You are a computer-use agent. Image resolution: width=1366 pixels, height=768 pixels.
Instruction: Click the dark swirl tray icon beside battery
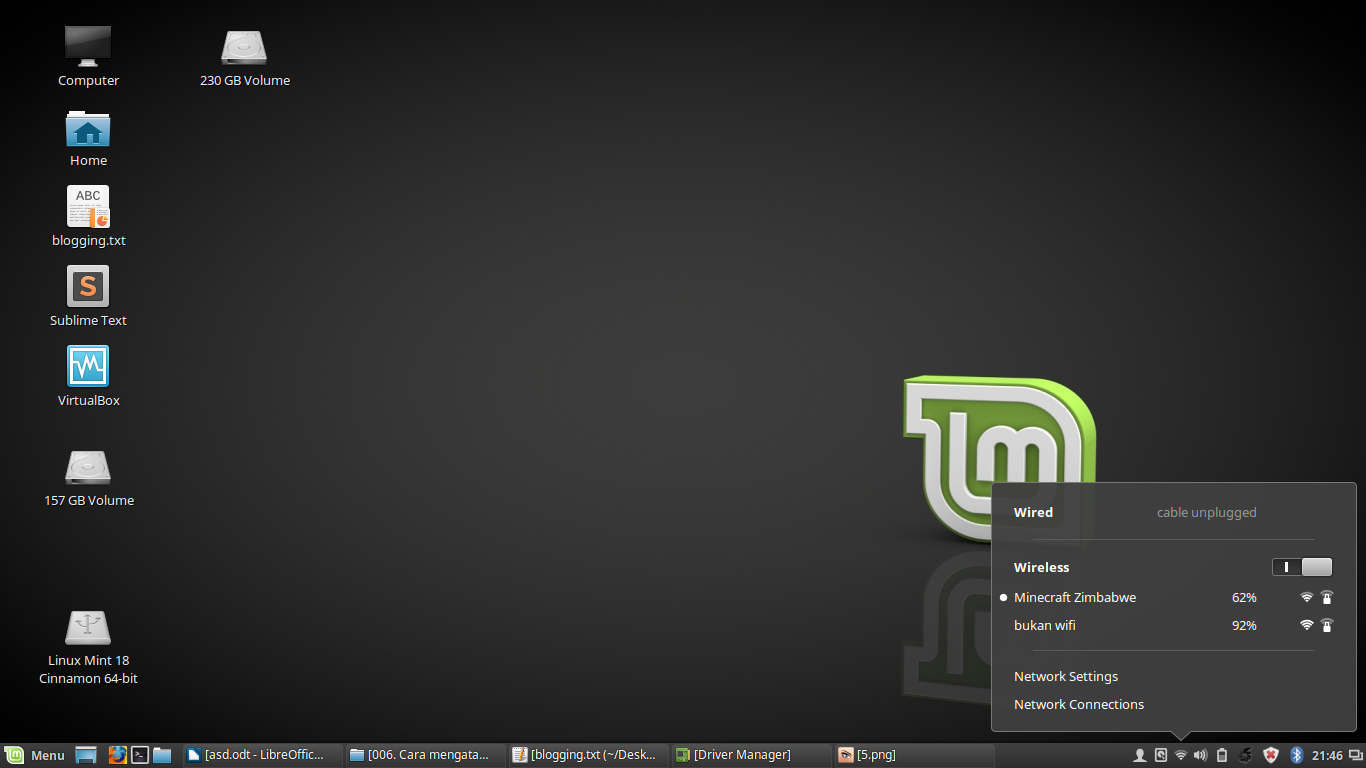pyautogui.click(x=1246, y=755)
